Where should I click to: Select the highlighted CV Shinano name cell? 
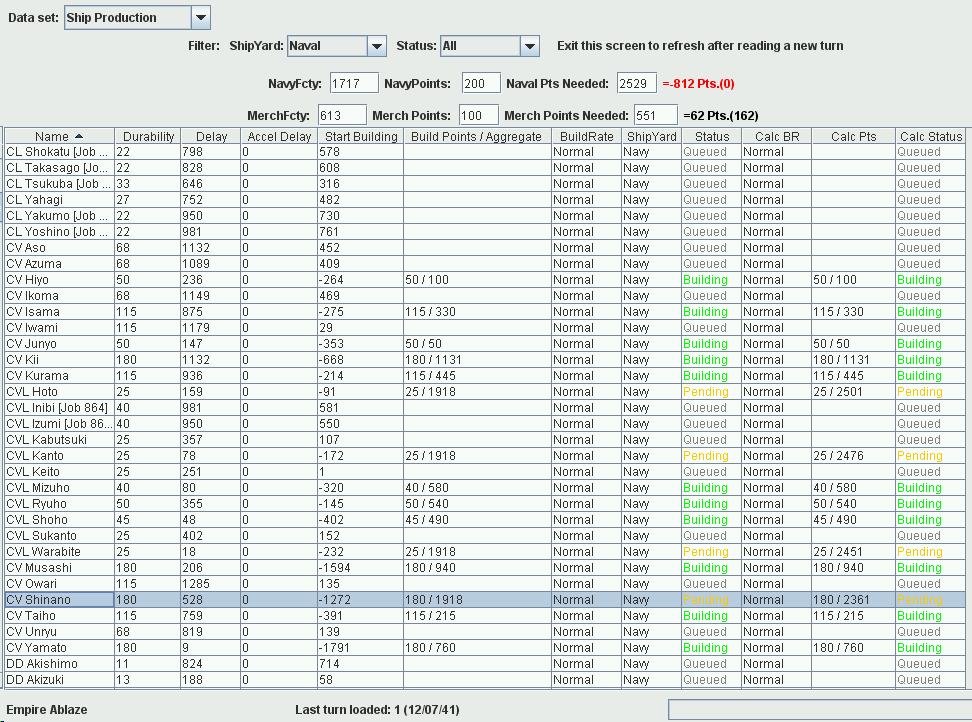[x=60, y=599]
